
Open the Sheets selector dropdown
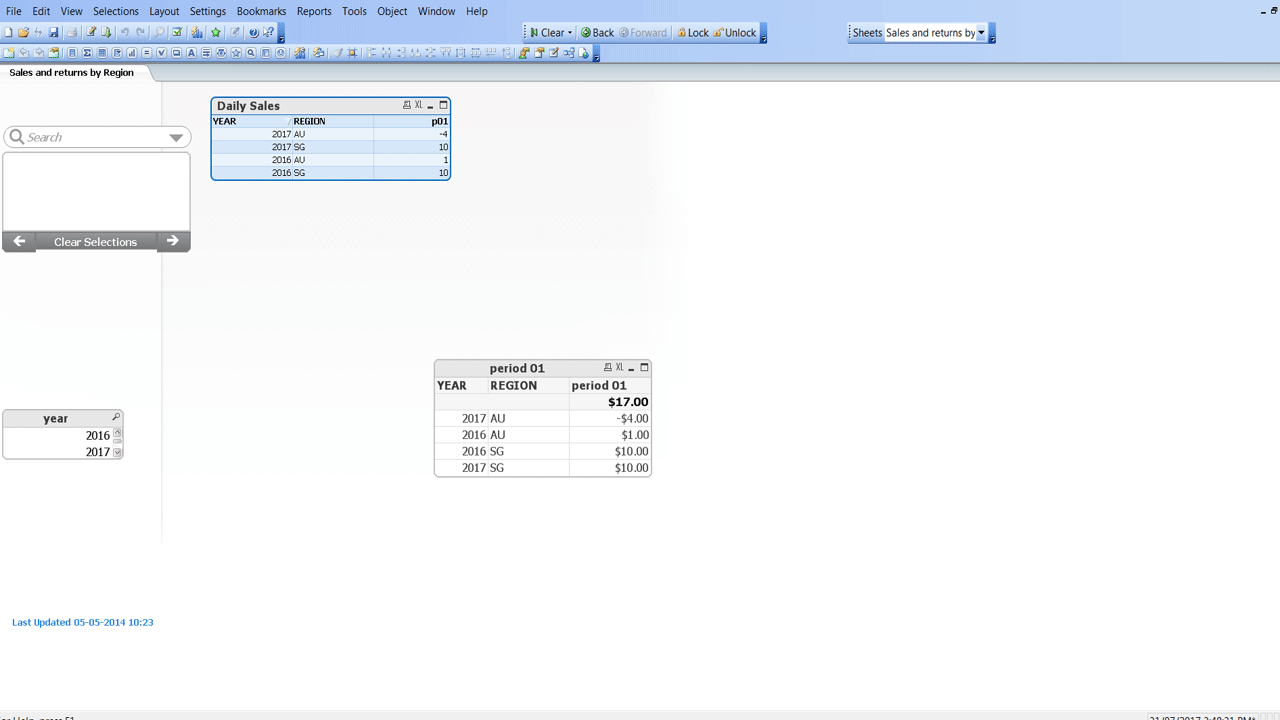coord(981,33)
